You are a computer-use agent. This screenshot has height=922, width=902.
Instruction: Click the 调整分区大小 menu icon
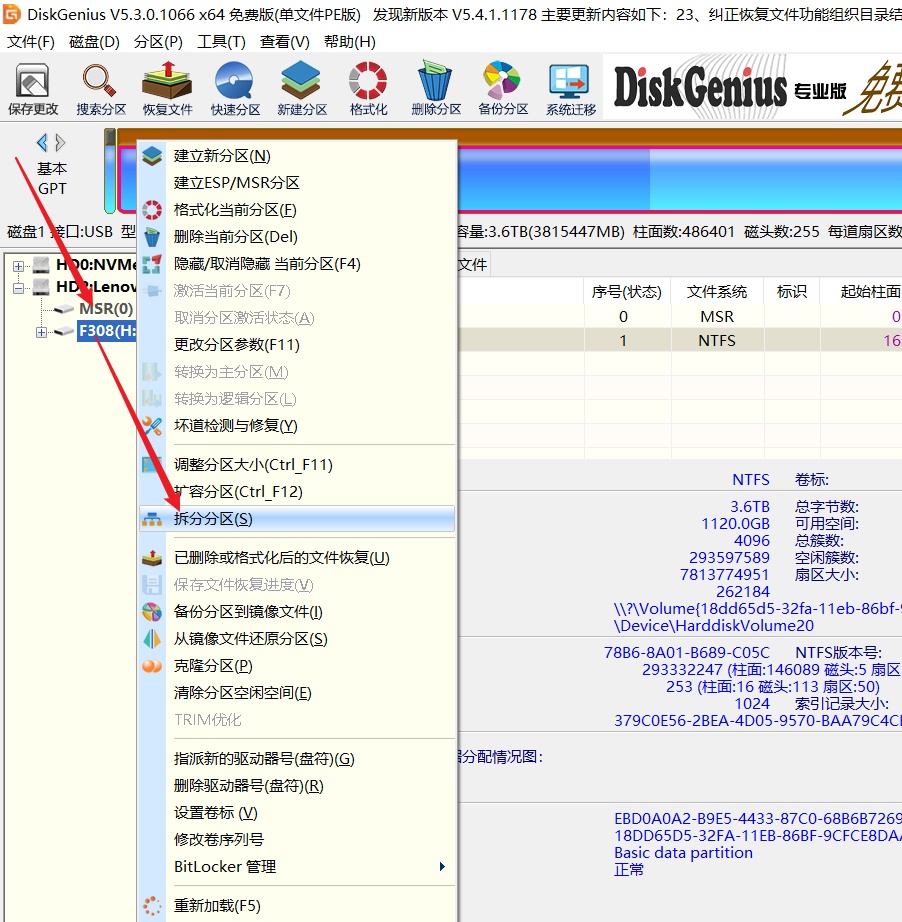[152, 465]
